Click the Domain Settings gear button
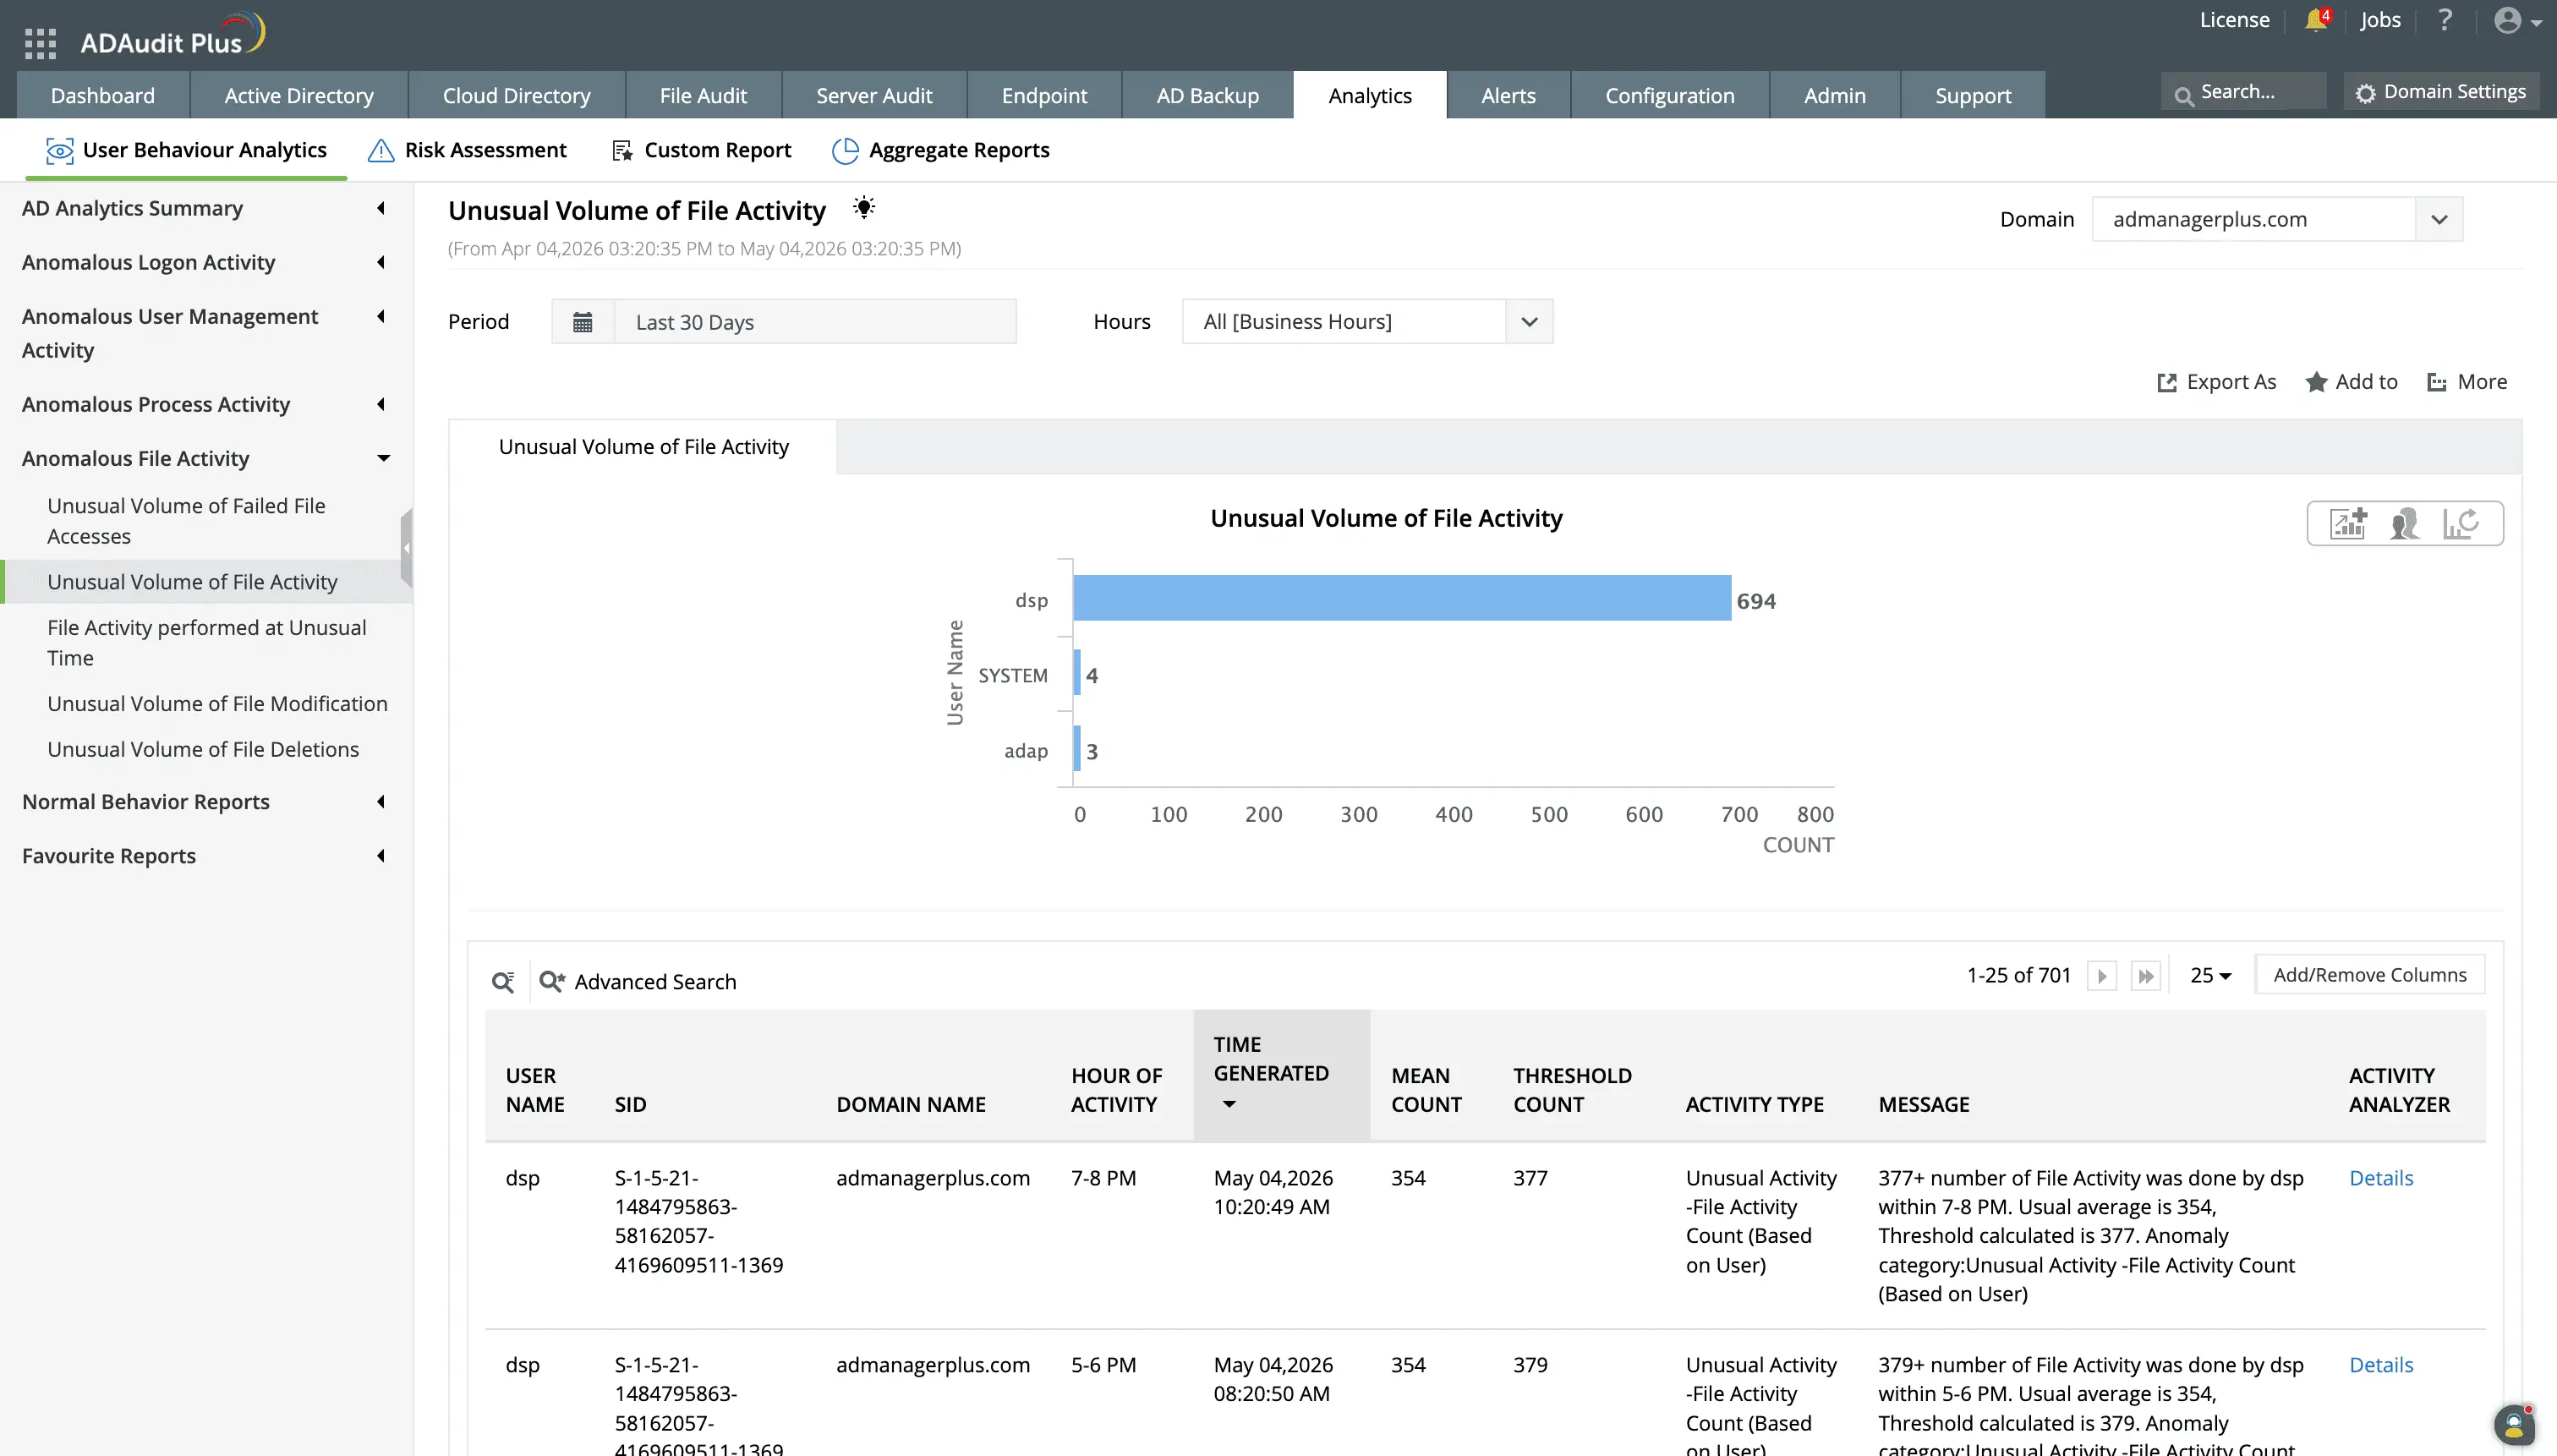 pyautogui.click(x=2441, y=92)
